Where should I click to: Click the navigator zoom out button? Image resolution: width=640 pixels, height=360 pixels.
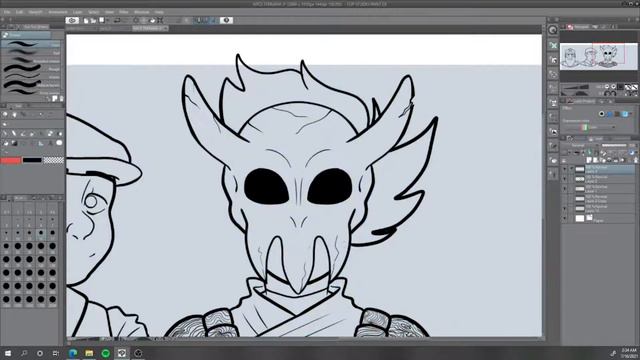[607, 87]
